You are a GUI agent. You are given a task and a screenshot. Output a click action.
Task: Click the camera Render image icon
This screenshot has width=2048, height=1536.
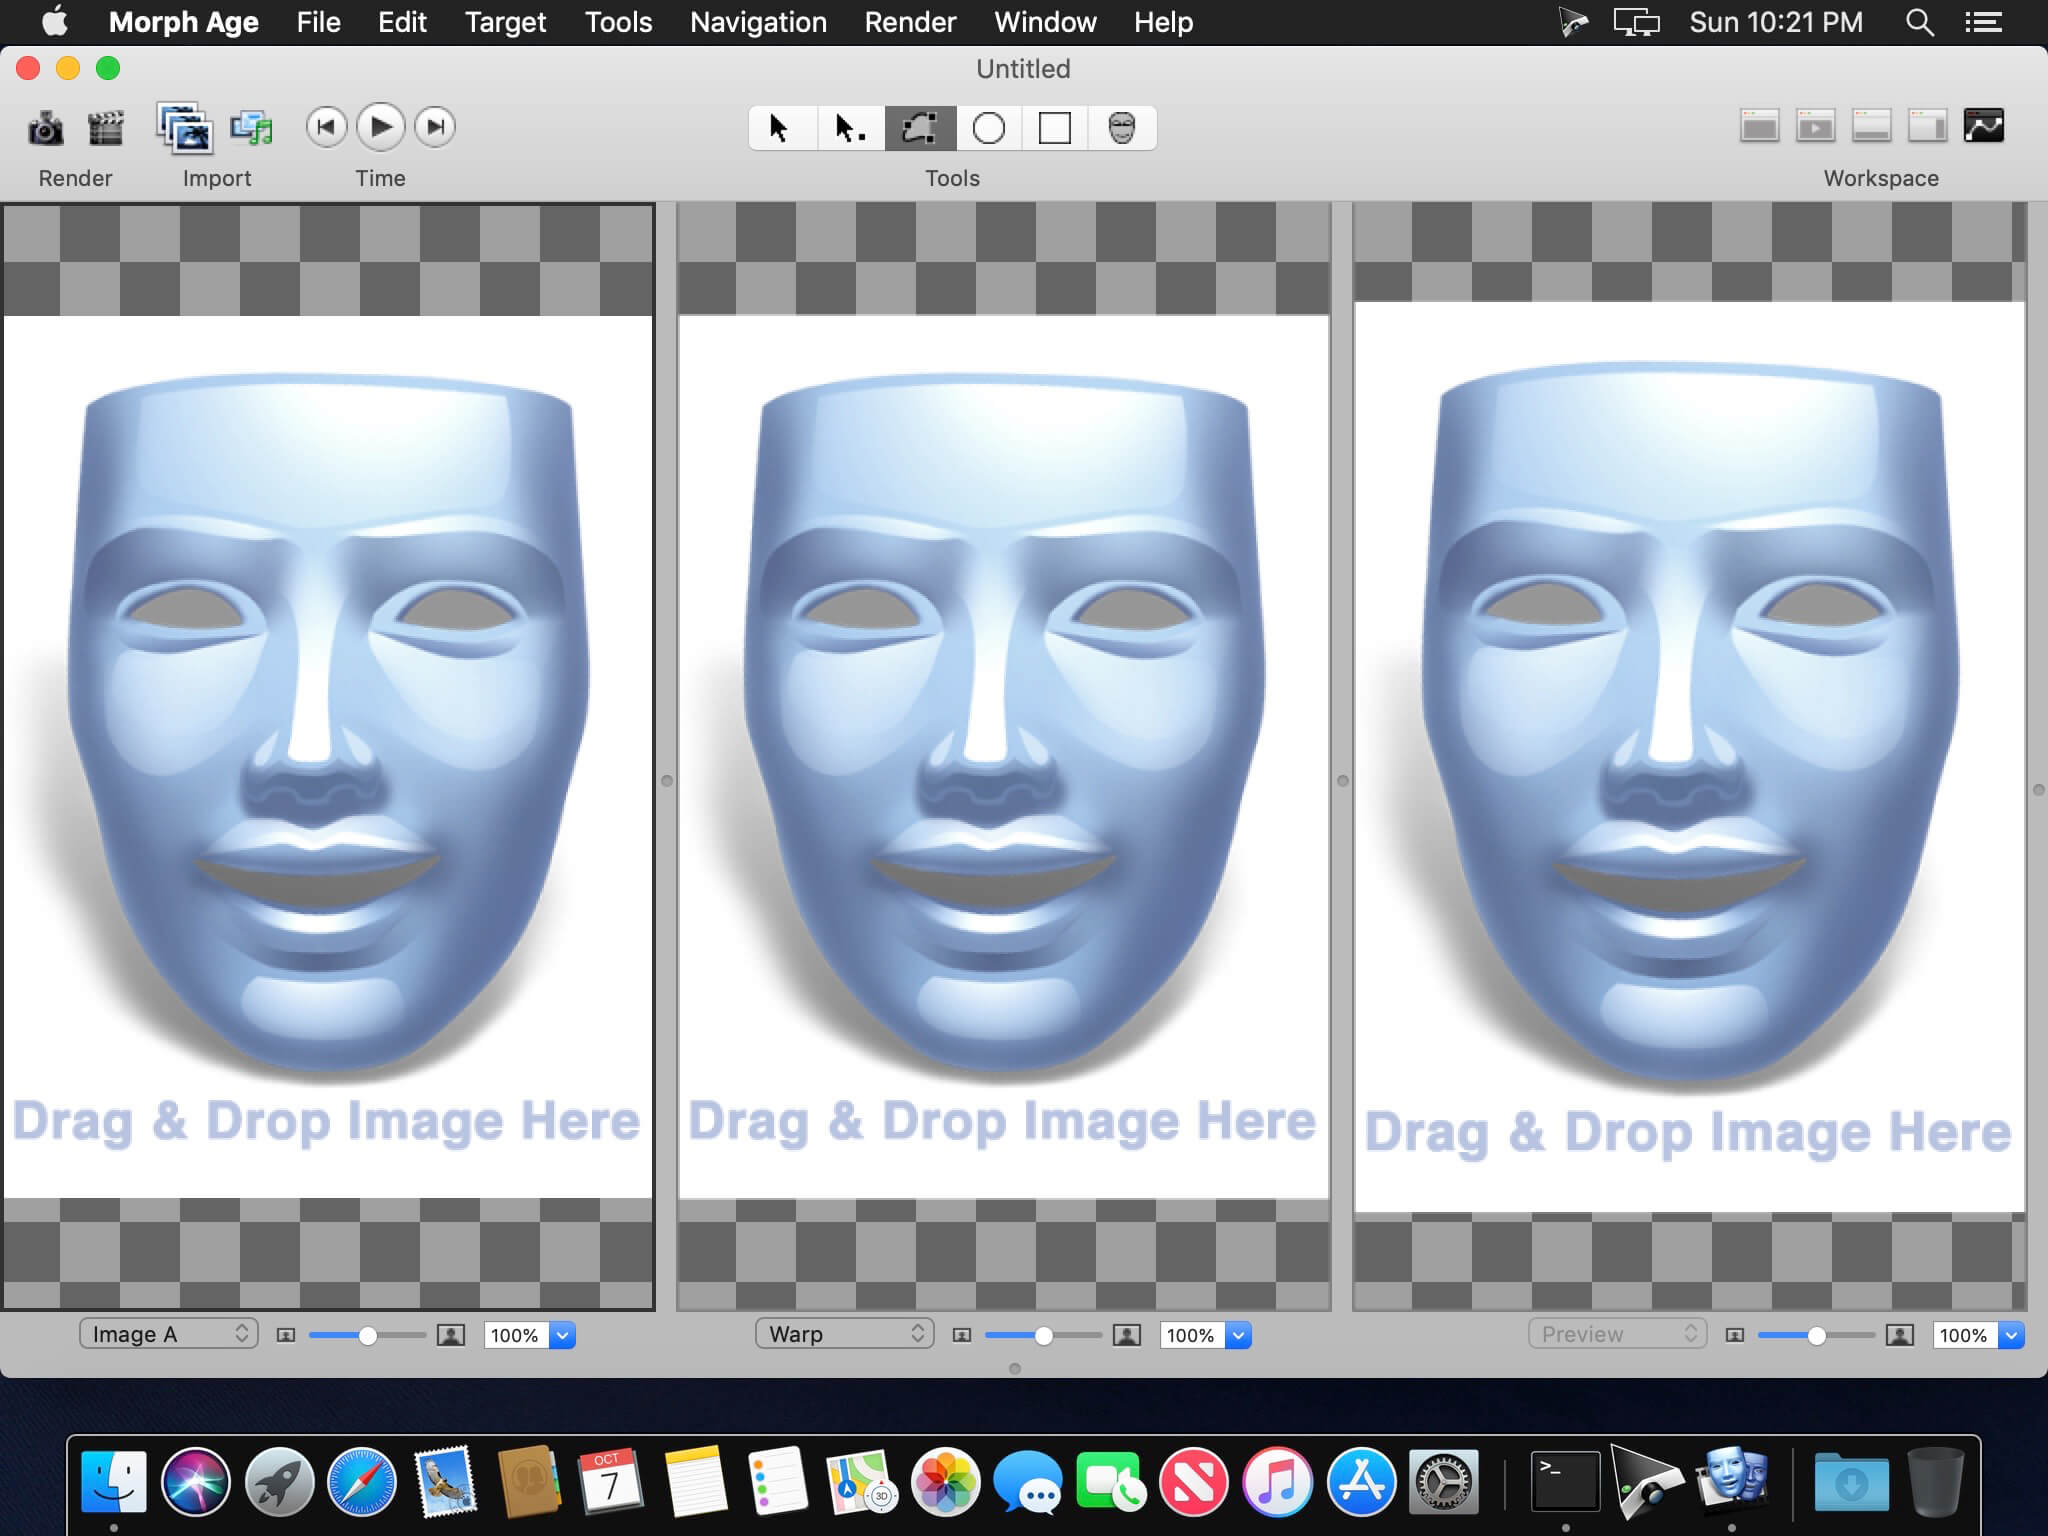(45, 128)
